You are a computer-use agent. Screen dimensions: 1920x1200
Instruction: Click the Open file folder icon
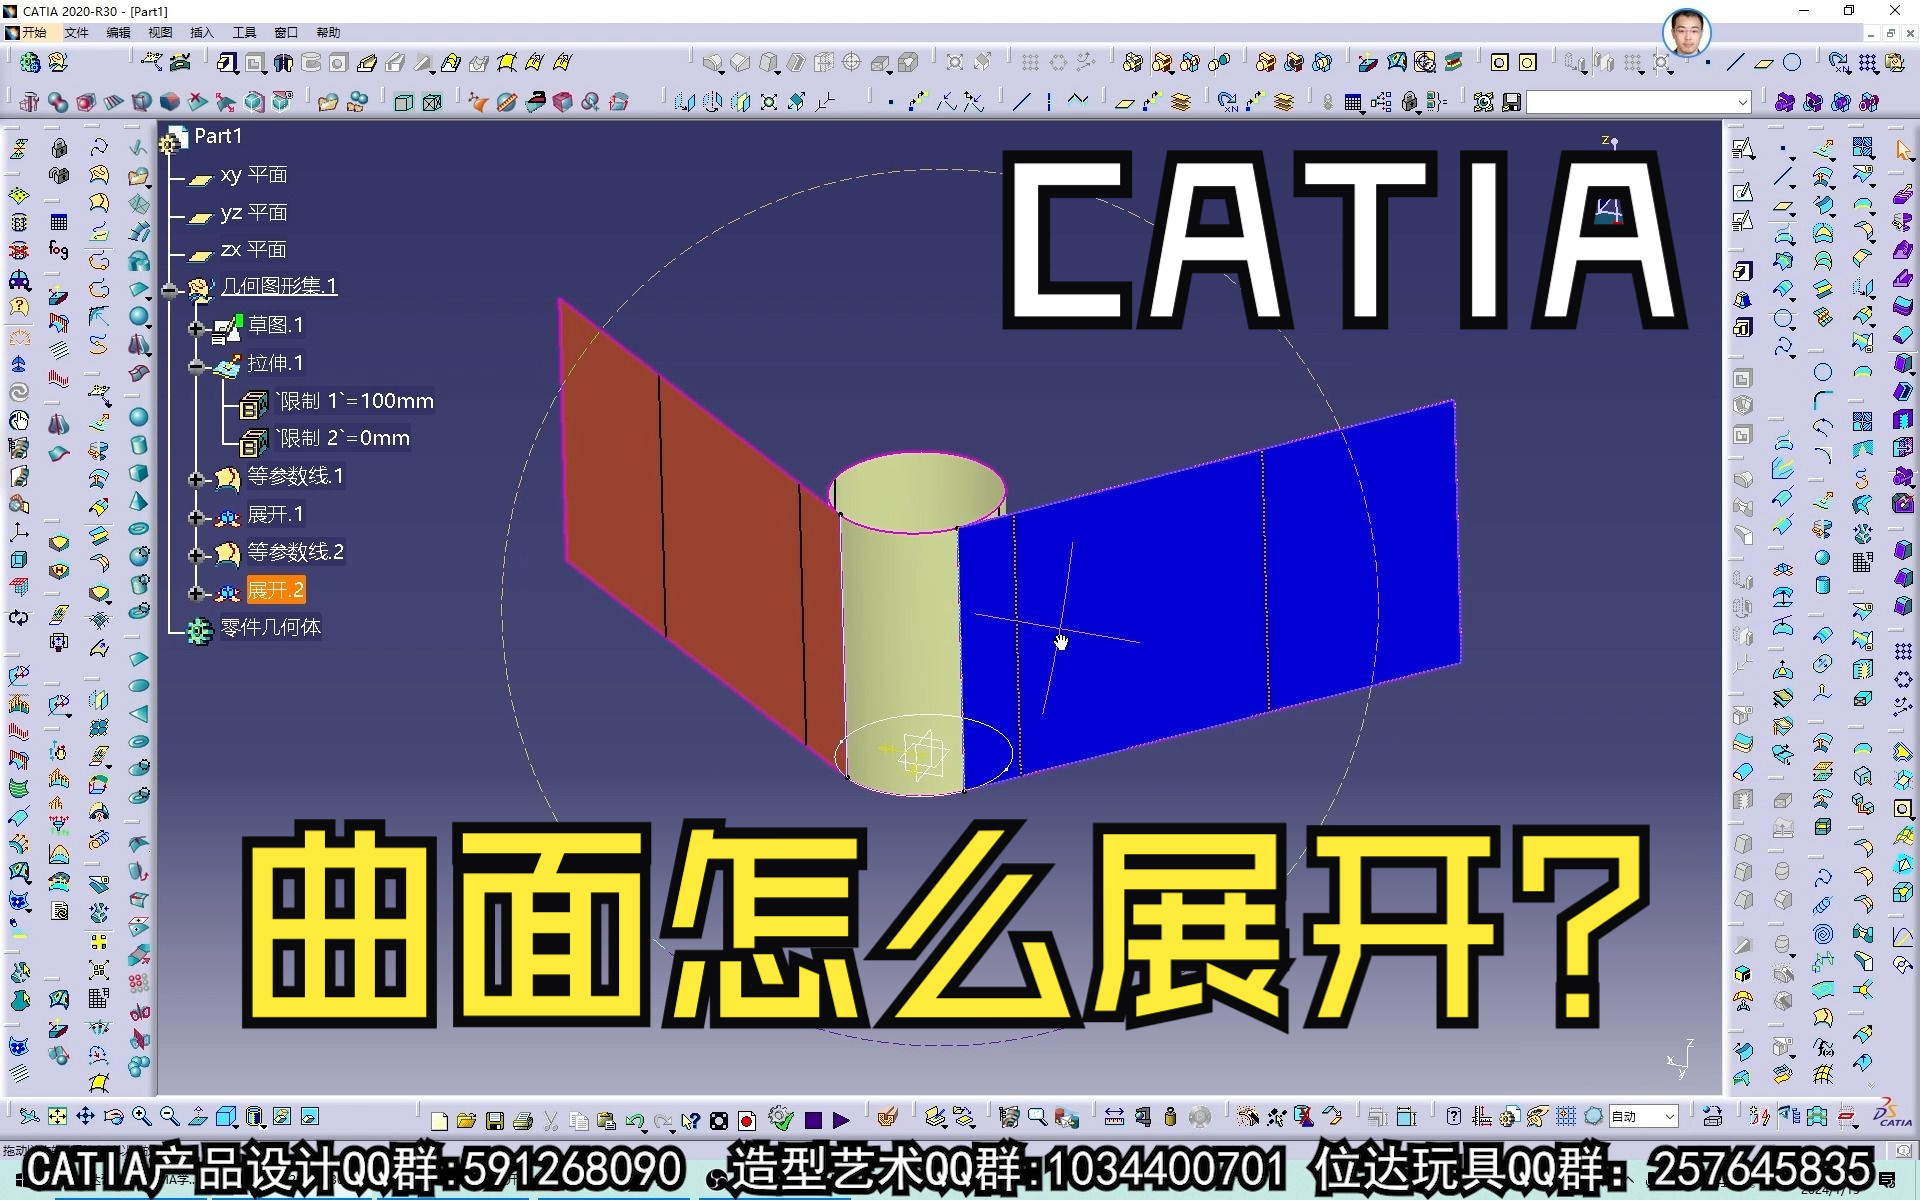[466, 1120]
